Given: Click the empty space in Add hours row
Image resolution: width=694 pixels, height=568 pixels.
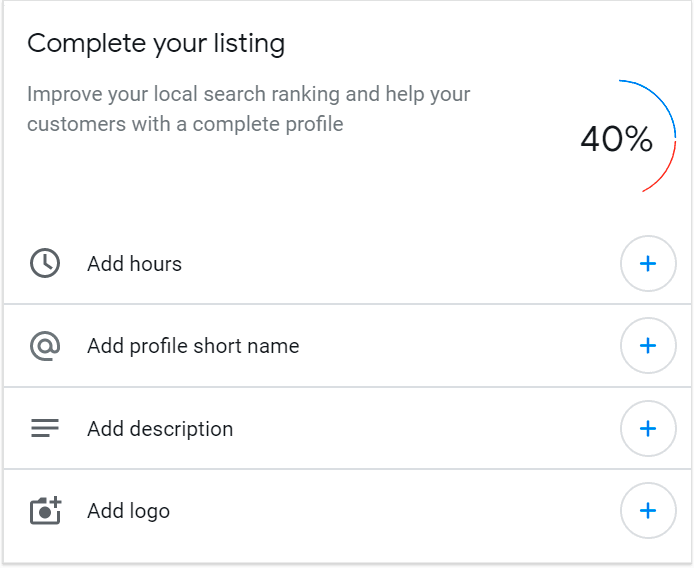Looking at the screenshot, I should click(x=398, y=263).
